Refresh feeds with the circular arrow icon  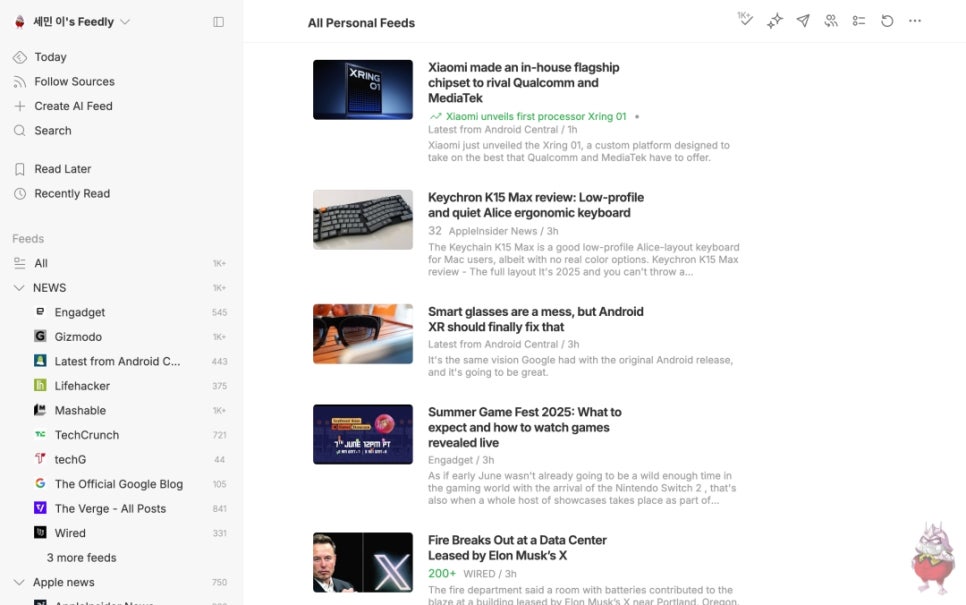pos(887,21)
